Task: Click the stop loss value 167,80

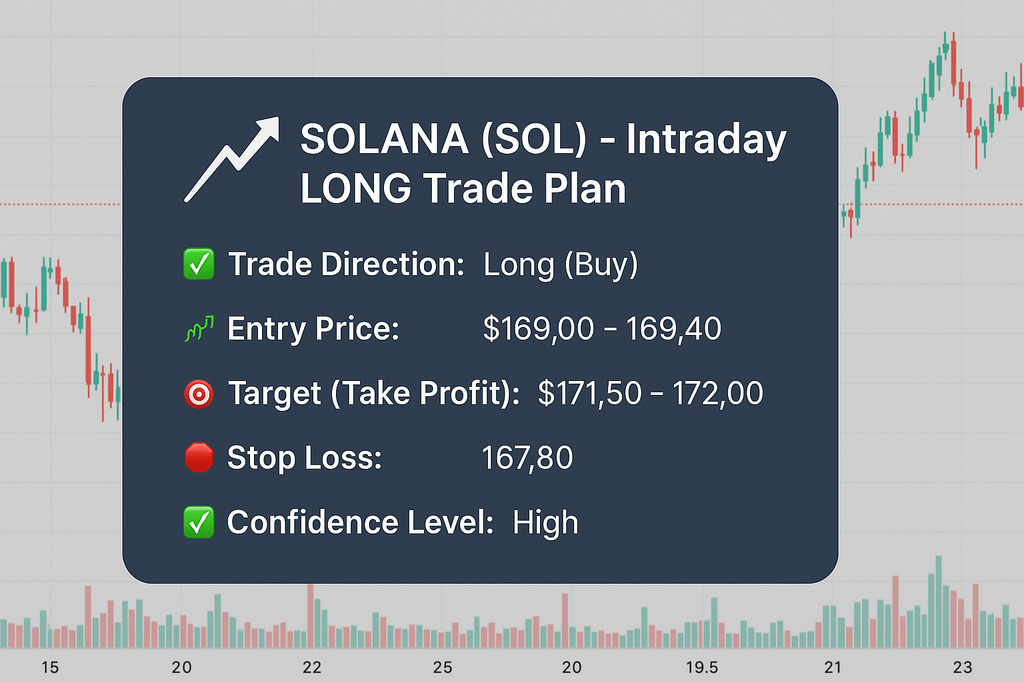Action: point(527,458)
